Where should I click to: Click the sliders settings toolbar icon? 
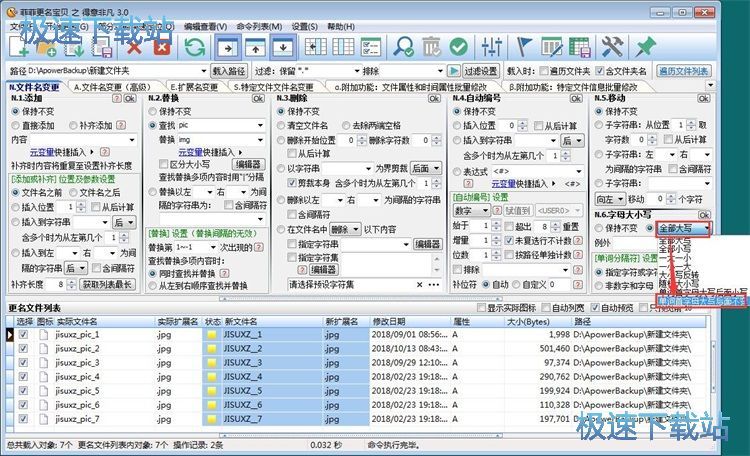click(x=491, y=47)
